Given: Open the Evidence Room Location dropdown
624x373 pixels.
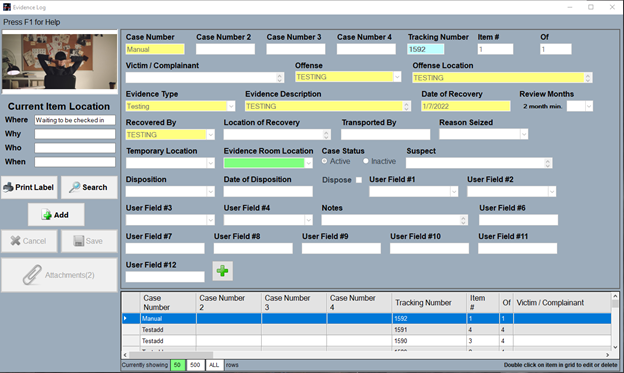Looking at the screenshot, I should pyautogui.click(x=308, y=163).
